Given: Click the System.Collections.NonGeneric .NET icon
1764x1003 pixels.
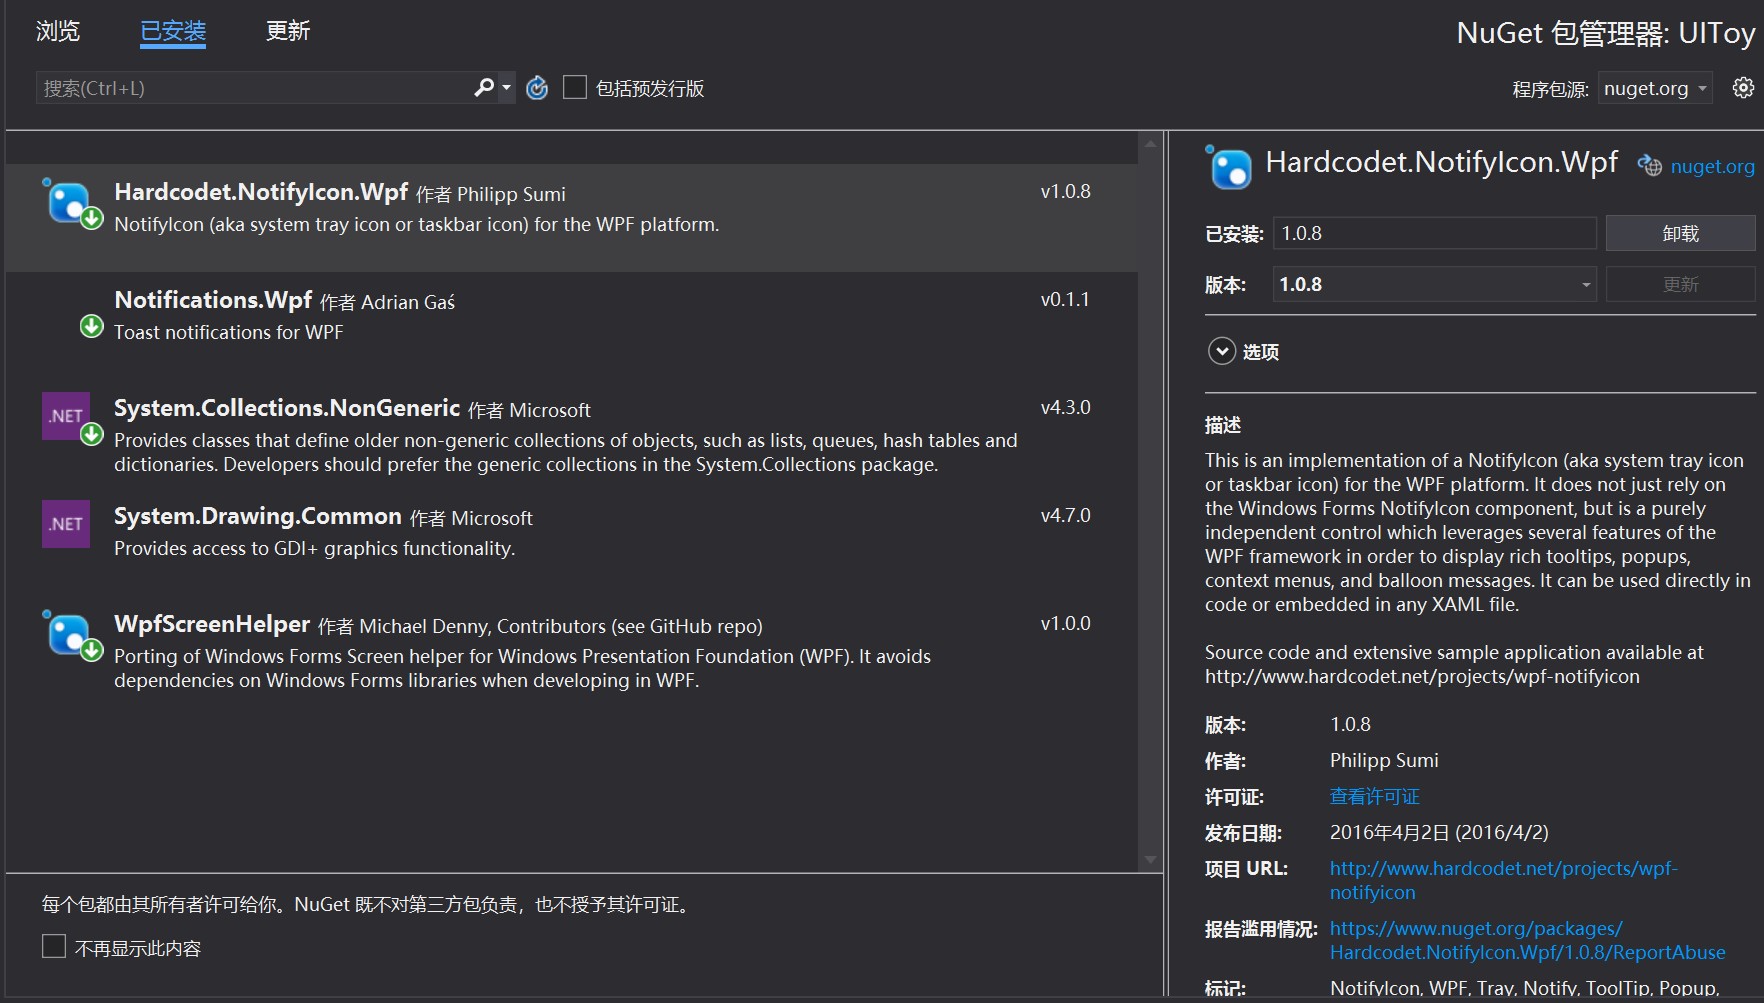Looking at the screenshot, I should [x=66, y=416].
